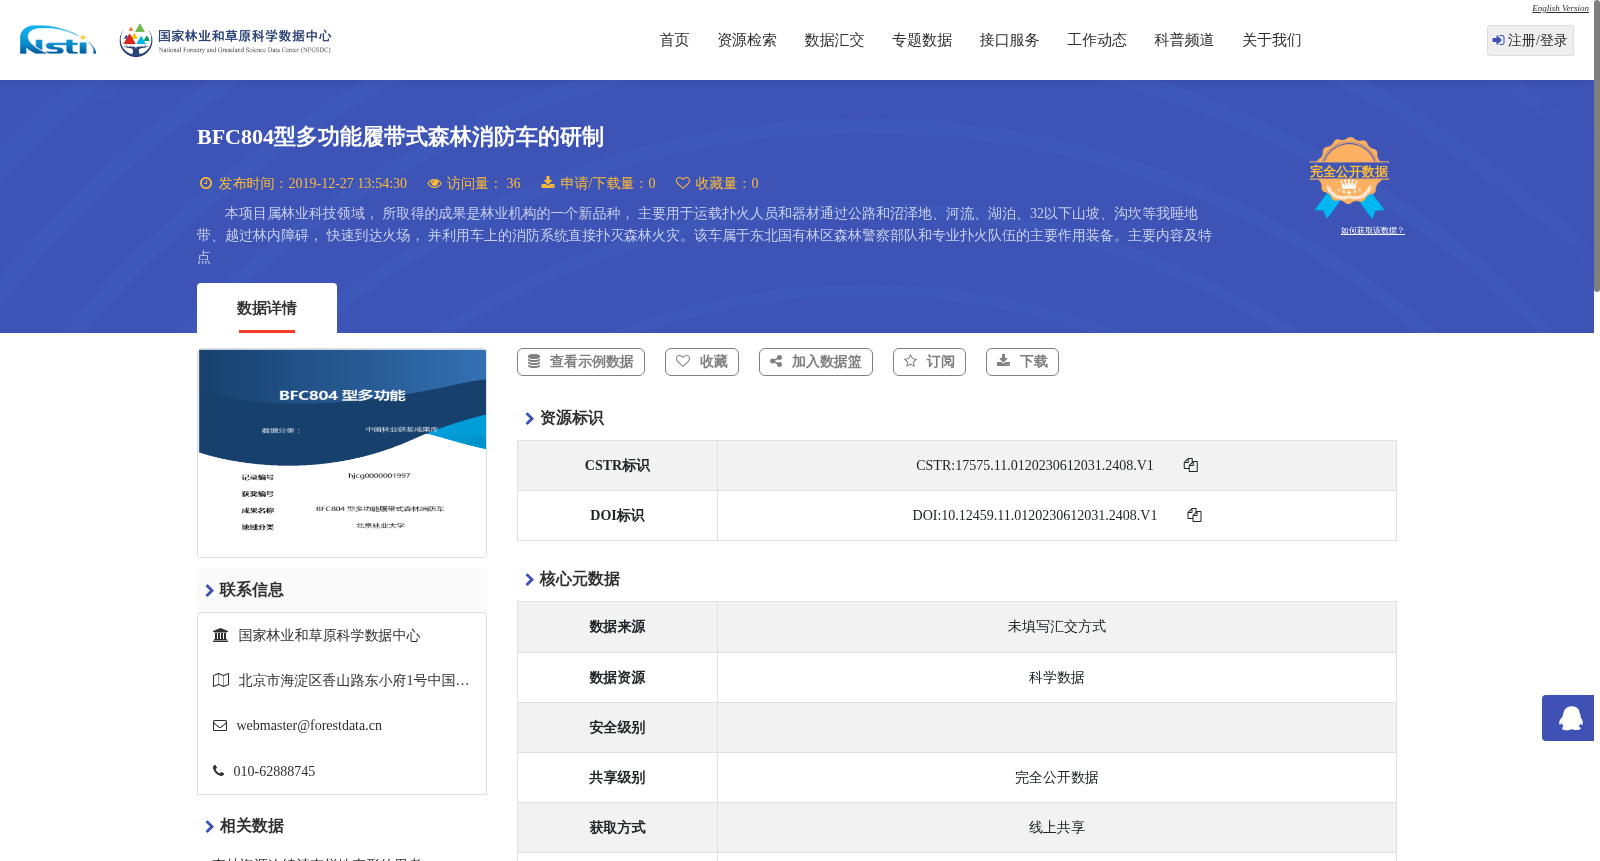Click the favorites count heart icon
This screenshot has height=861, width=1600.
coord(683,183)
